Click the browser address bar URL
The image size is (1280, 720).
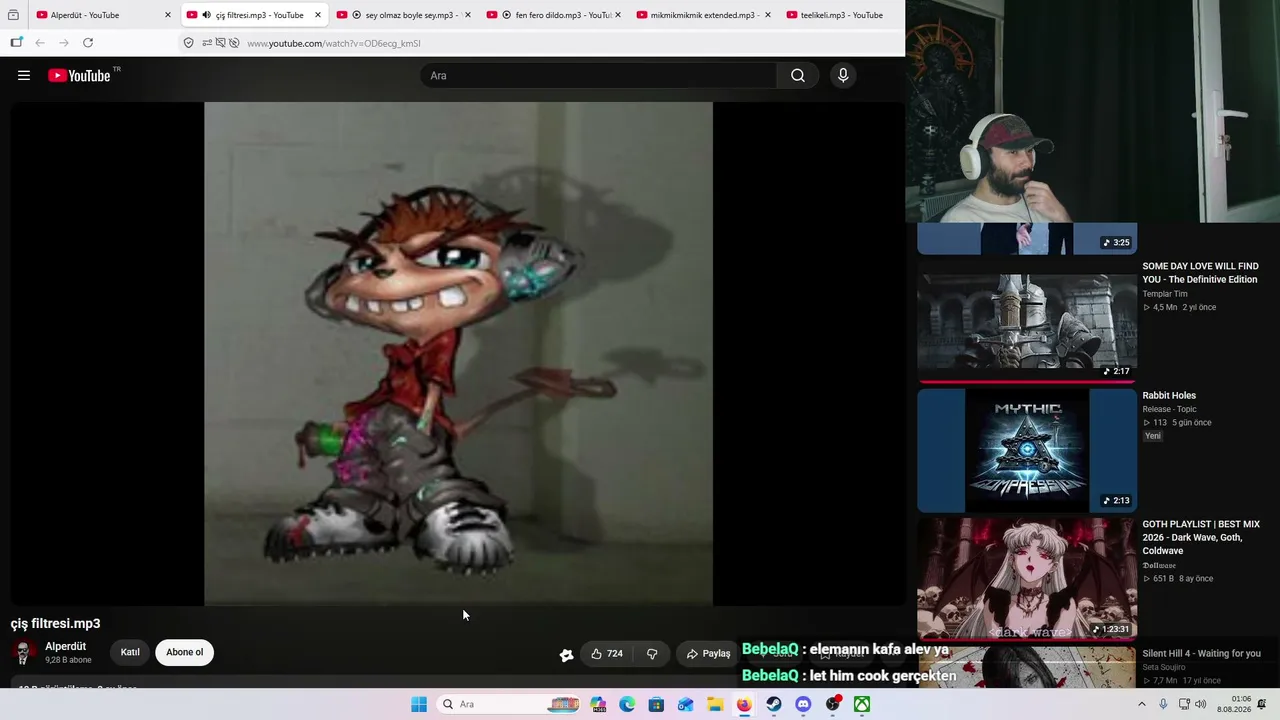point(333,43)
